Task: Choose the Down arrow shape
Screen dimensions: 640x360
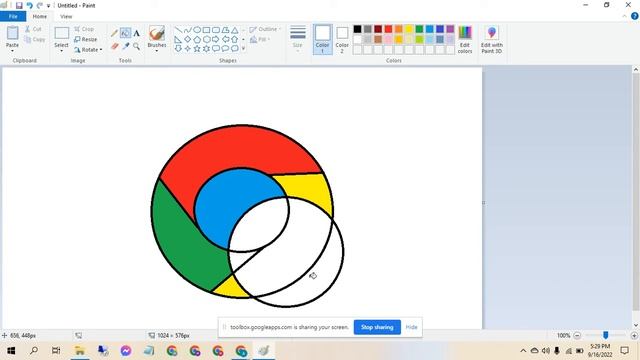Action: coord(178,49)
